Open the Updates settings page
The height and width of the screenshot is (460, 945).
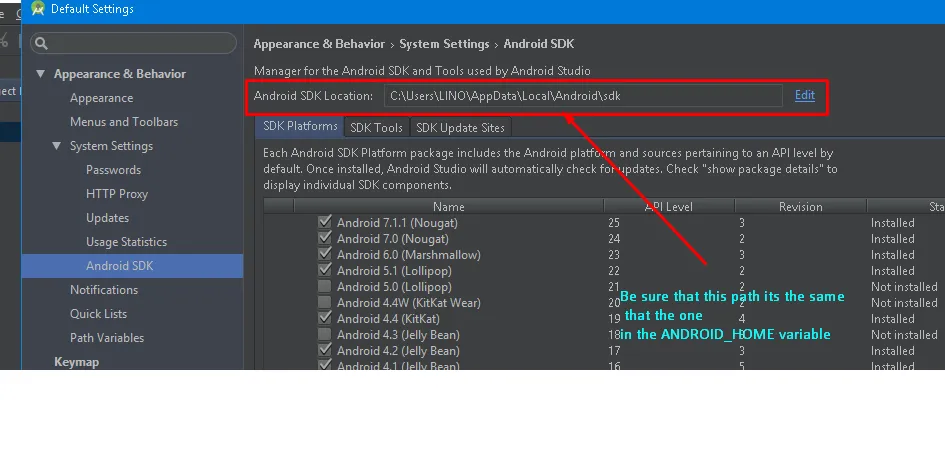107,218
